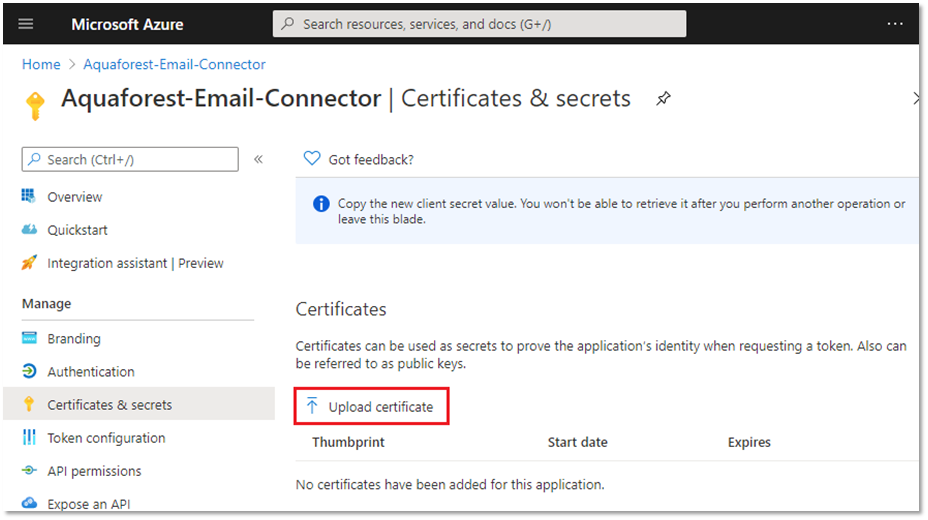Open the top bar ellipsis menu

pyautogui.click(x=895, y=24)
